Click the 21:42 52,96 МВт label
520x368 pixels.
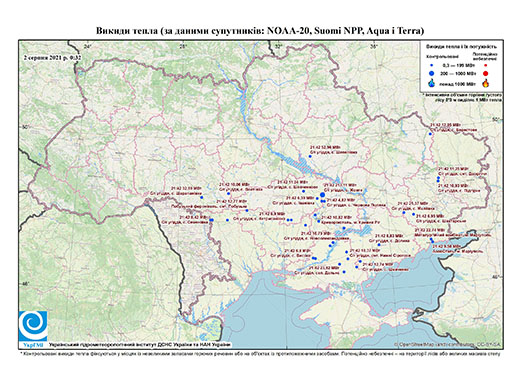coord(325,147)
